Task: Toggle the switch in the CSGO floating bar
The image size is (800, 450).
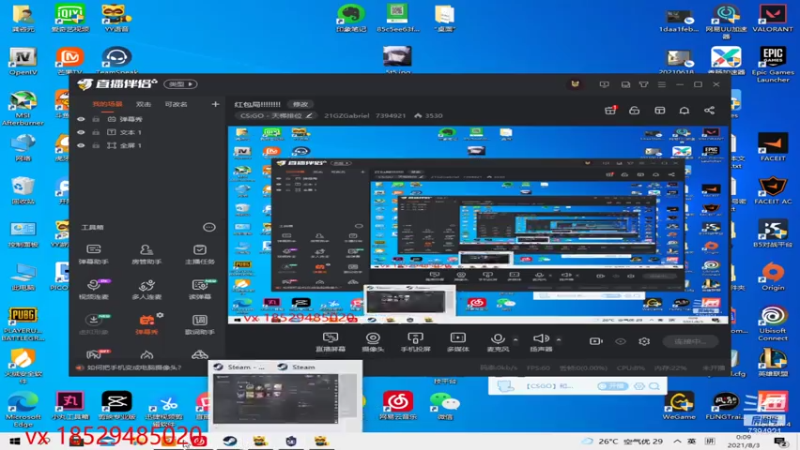Action: click(612, 386)
